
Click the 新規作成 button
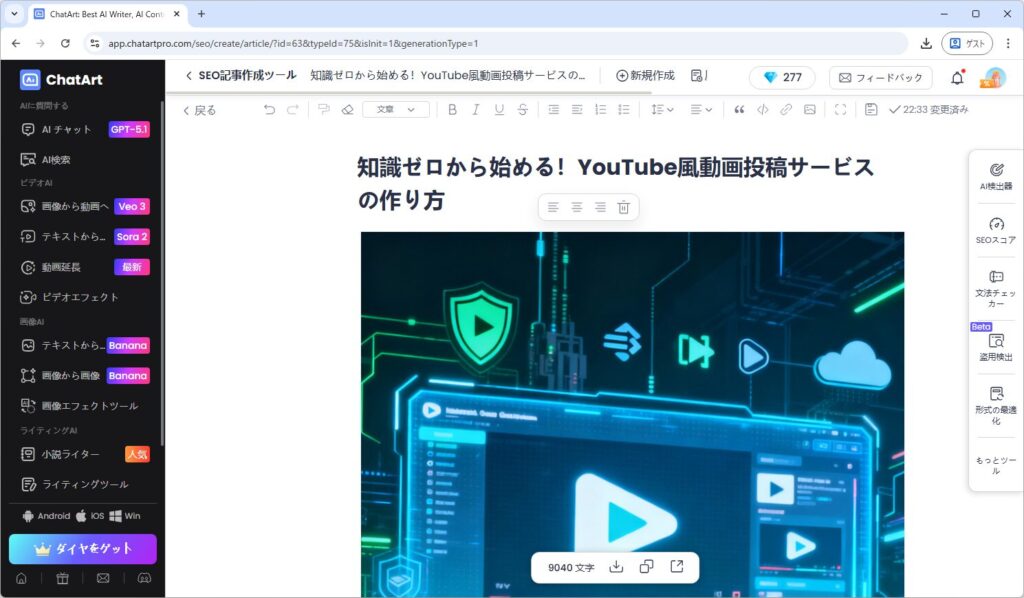645,76
